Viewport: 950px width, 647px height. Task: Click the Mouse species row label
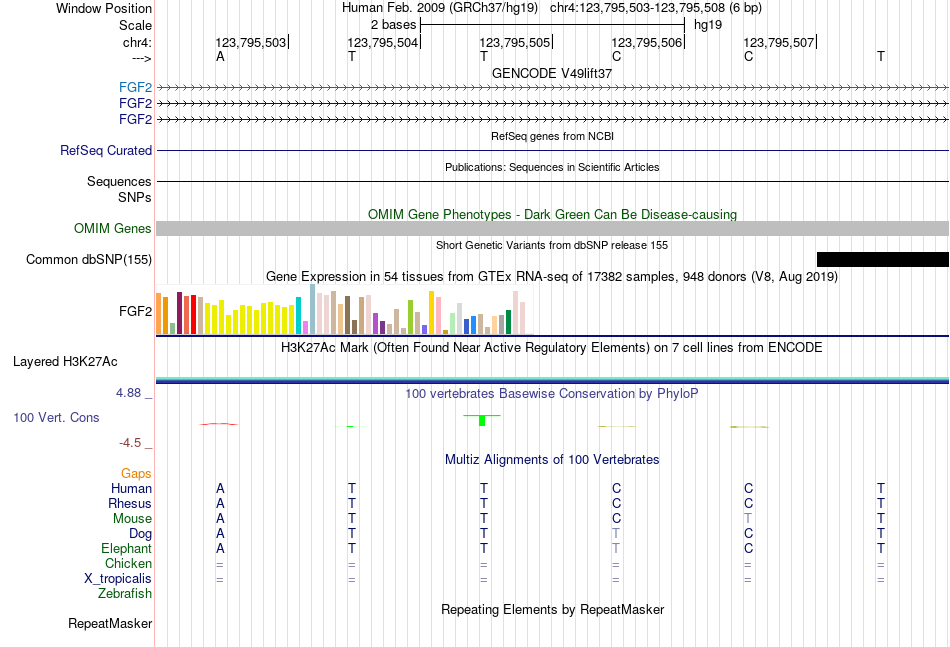pyautogui.click(x=132, y=519)
